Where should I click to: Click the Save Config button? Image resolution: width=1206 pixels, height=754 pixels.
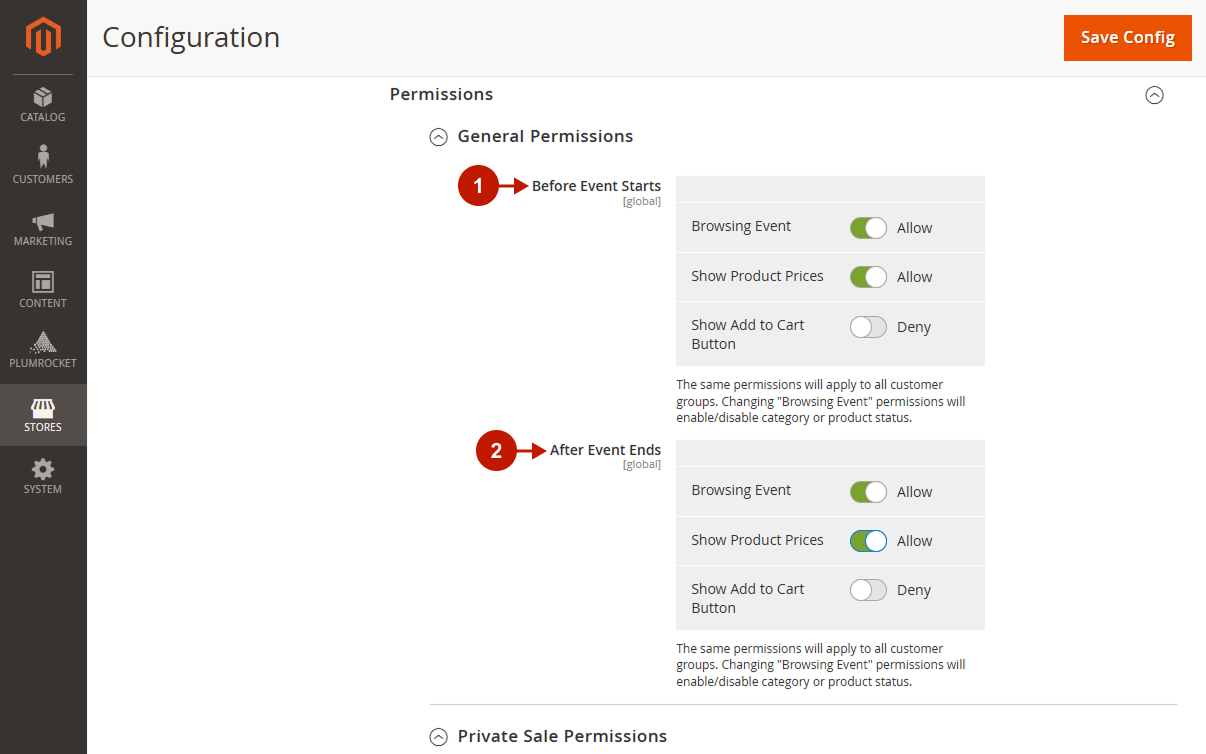1128,37
